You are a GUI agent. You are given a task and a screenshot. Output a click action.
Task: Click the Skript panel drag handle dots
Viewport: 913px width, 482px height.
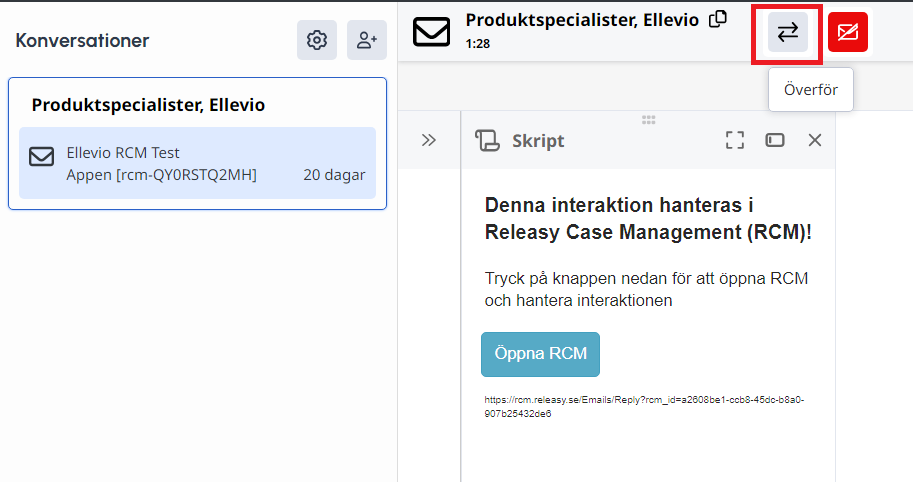pos(649,120)
